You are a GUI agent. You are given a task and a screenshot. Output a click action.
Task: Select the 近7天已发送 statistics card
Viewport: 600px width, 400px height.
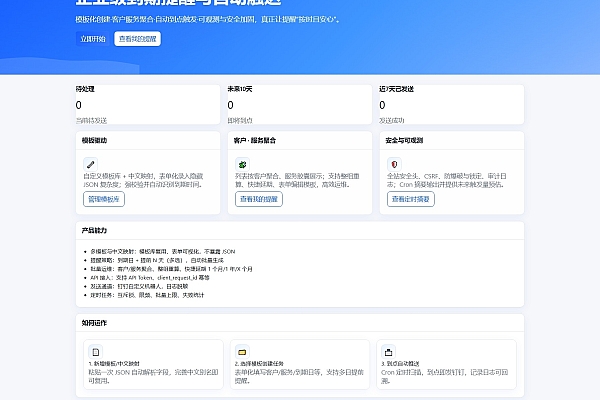click(x=450, y=104)
